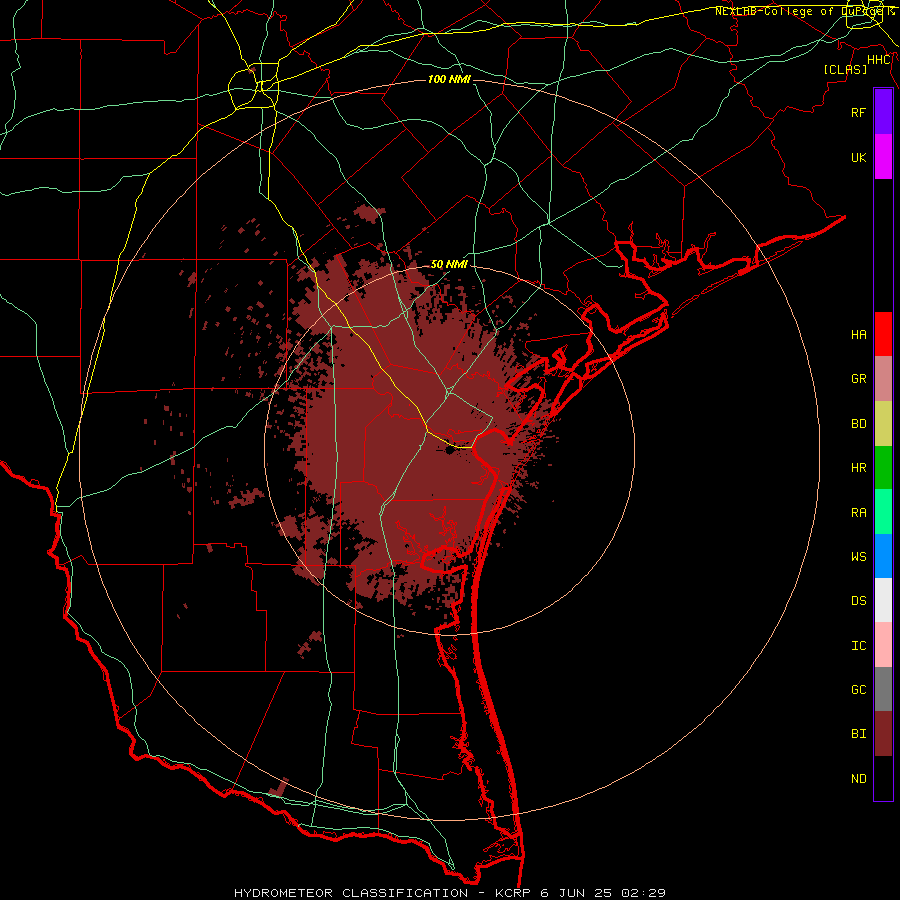This screenshot has height=900, width=900.
Task: Click the IC light-pink legend swatch
Action: [883, 645]
